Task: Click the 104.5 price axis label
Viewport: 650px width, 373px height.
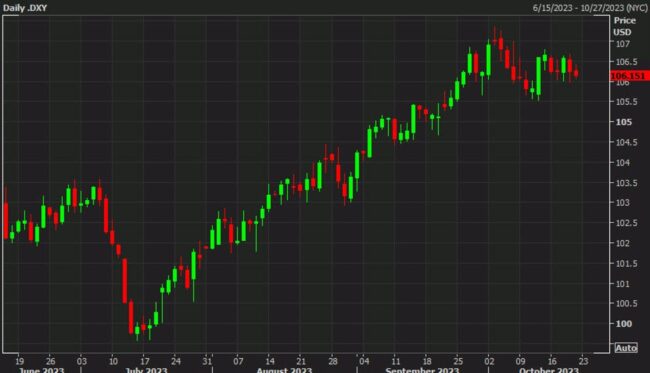Action: (626, 142)
